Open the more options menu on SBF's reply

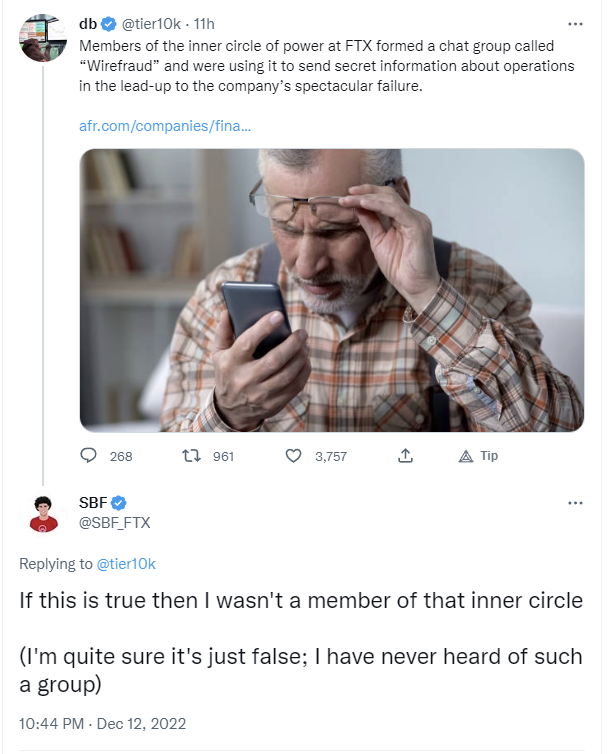pyautogui.click(x=575, y=502)
